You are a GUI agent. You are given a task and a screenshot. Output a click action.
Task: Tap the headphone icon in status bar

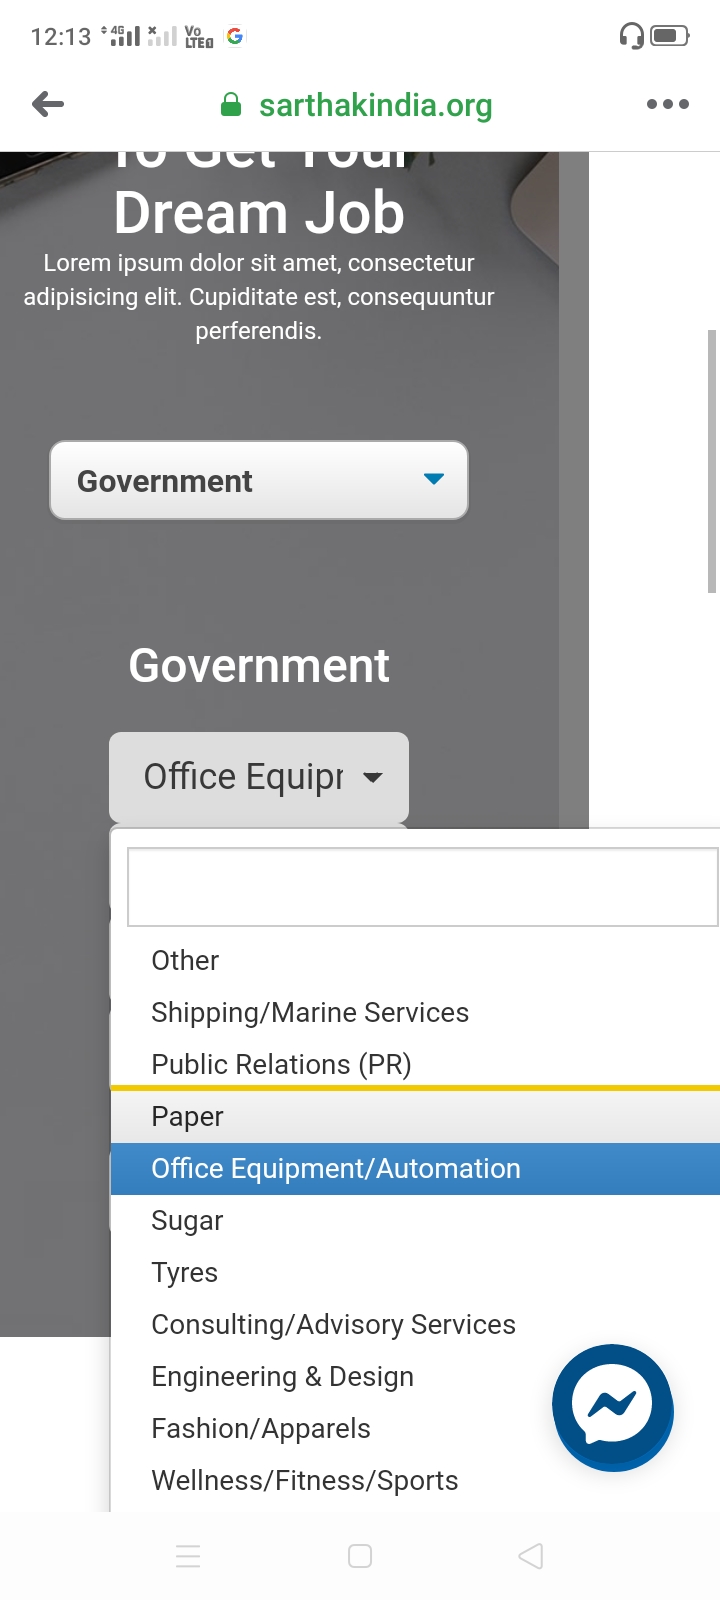[x=631, y=37]
